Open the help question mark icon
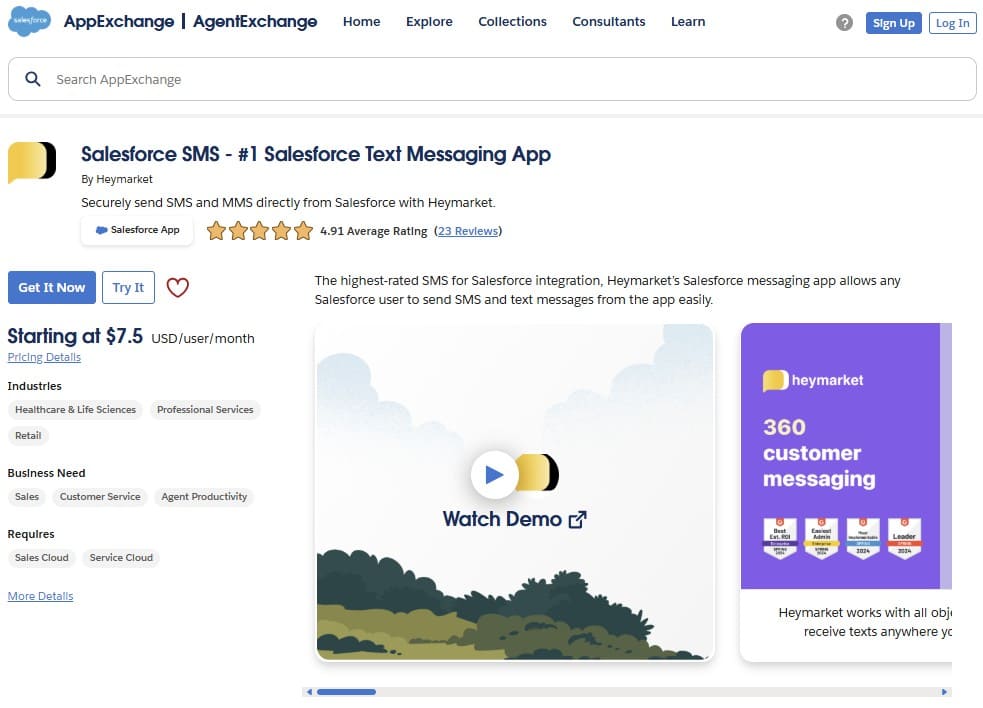Image resolution: width=983 pixels, height=708 pixels. coord(844,23)
